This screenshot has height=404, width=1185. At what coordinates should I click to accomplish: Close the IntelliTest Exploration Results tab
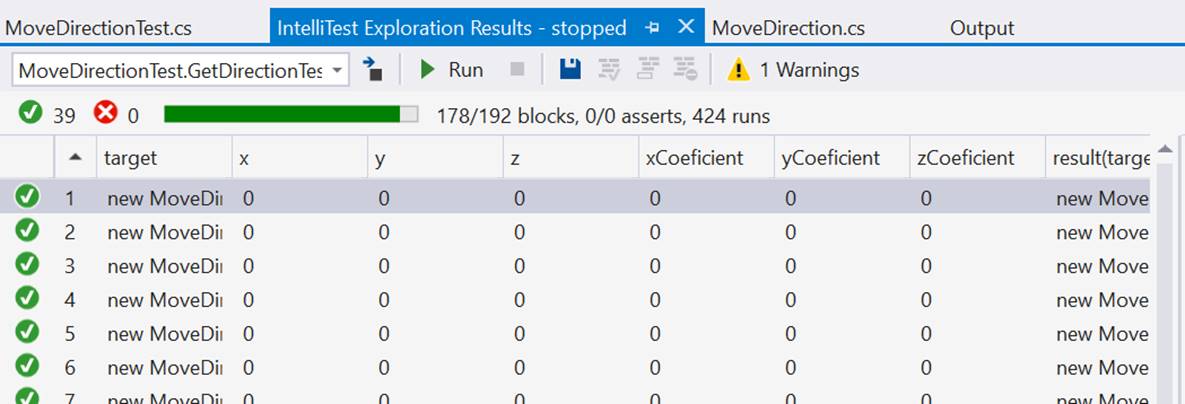[686, 27]
